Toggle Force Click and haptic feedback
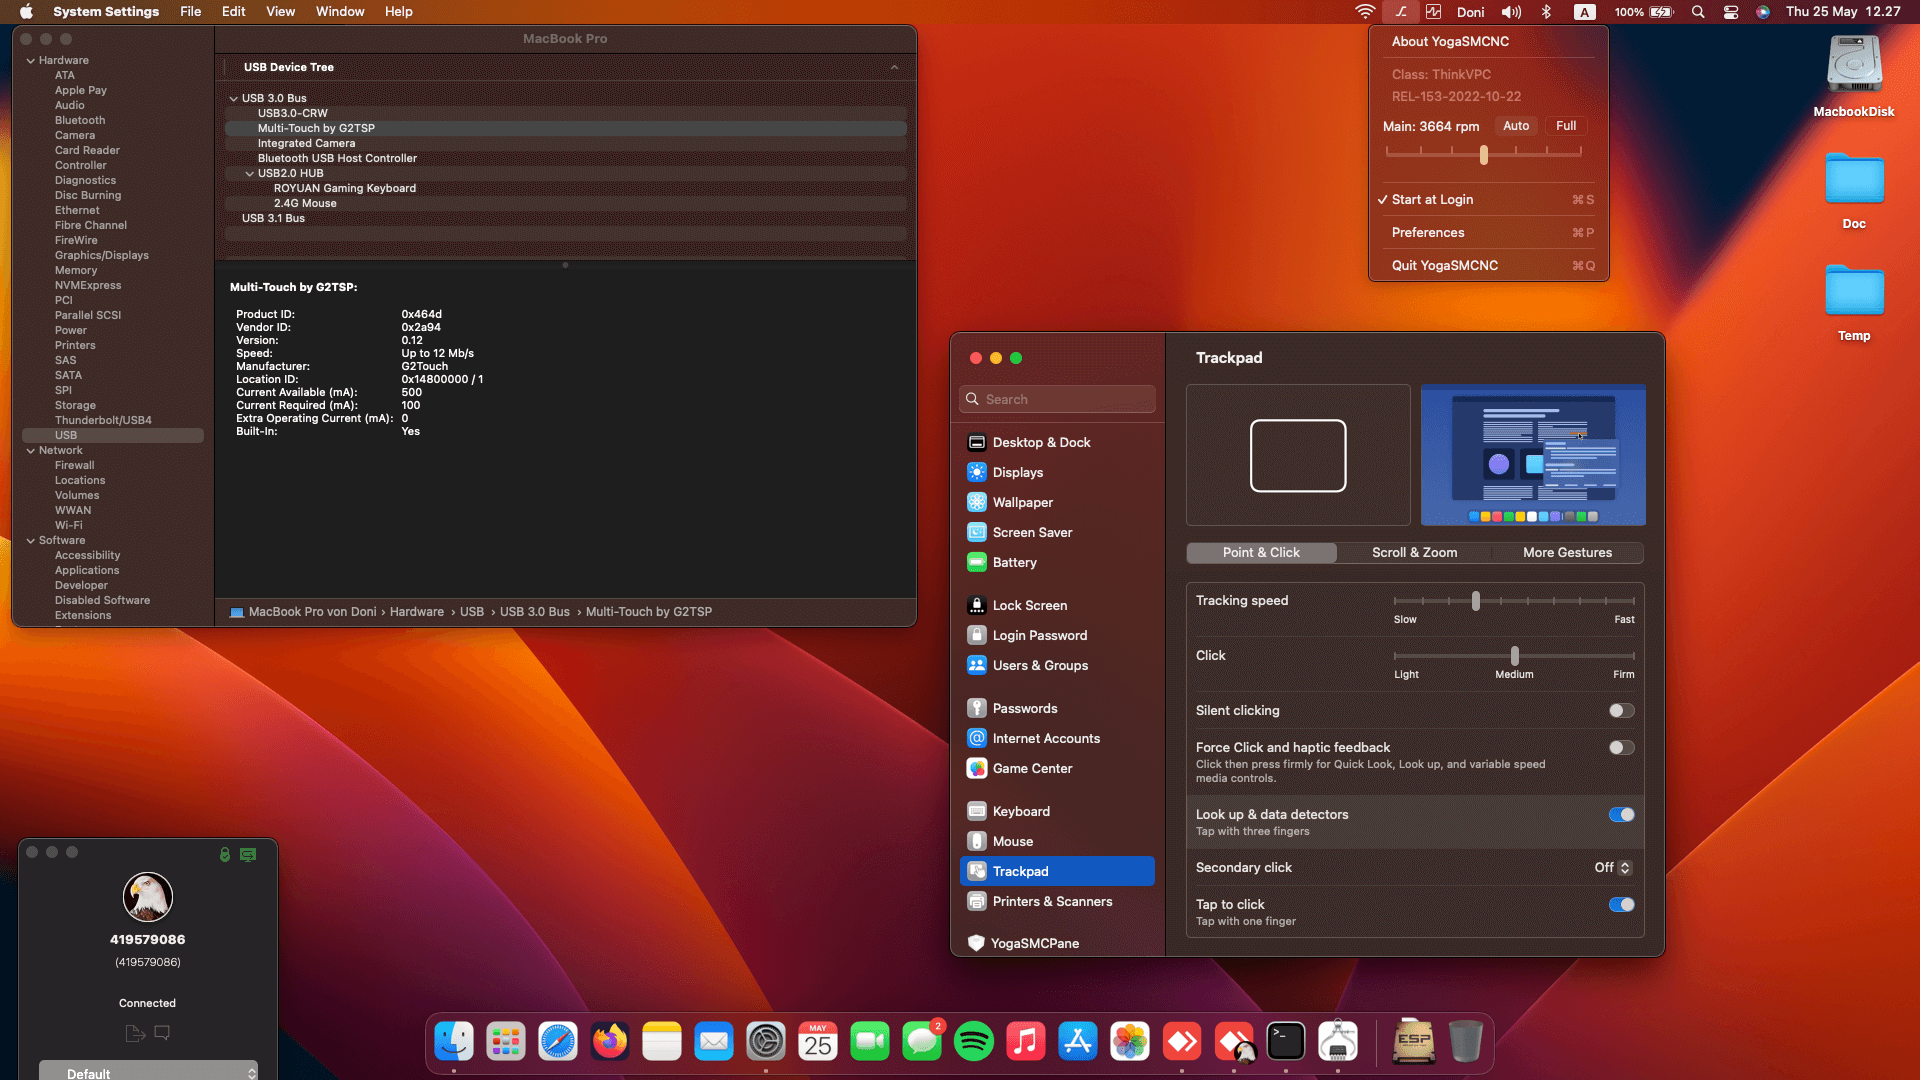The image size is (1920, 1080). [1621, 748]
